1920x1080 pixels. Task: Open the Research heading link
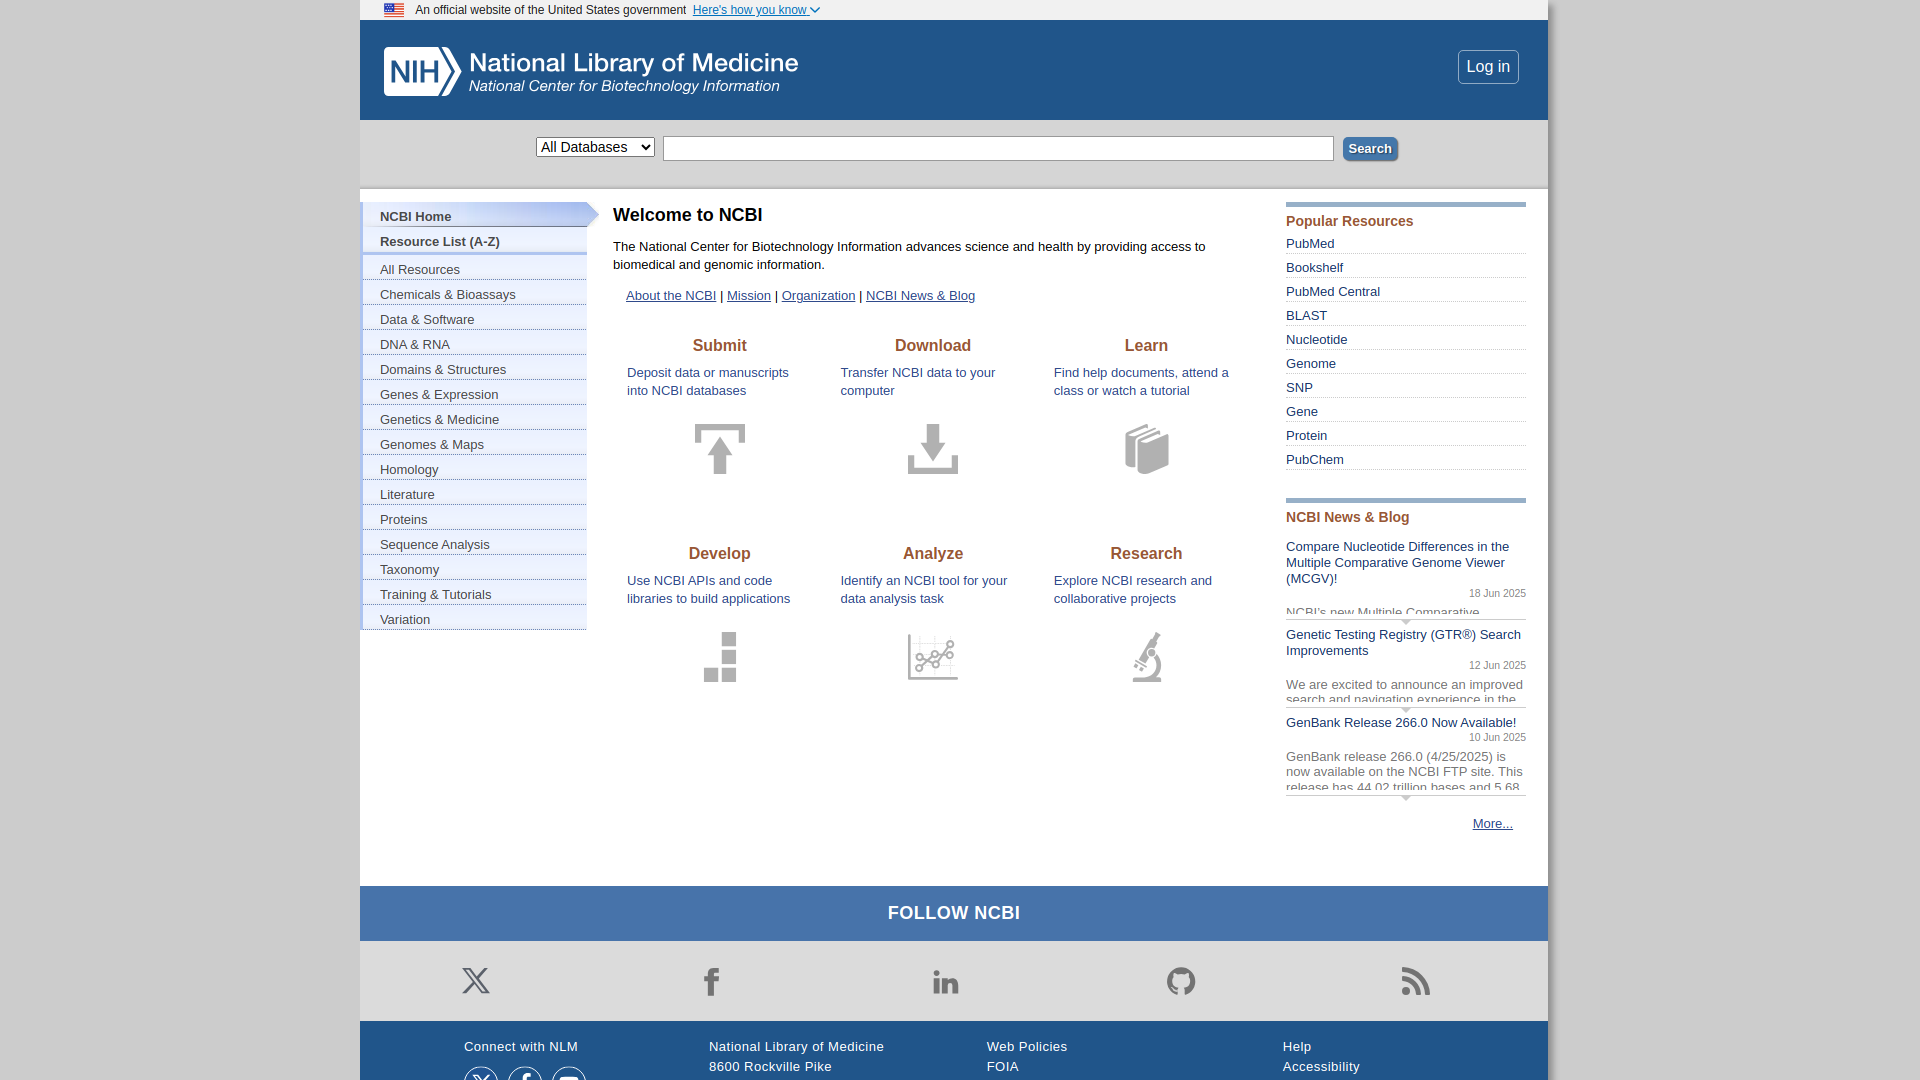pos(1146,554)
